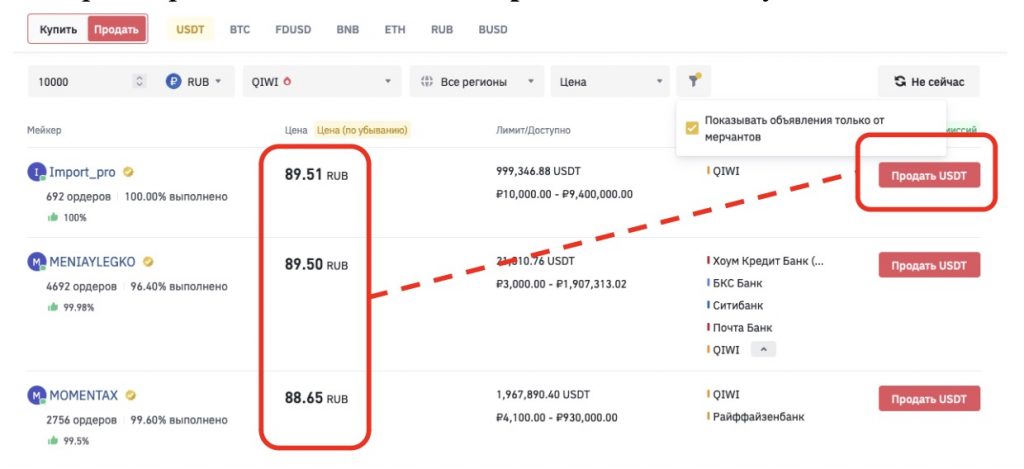The image size is (1024, 469).
Task: Click the 88.65 RUB price
Action: [316, 397]
